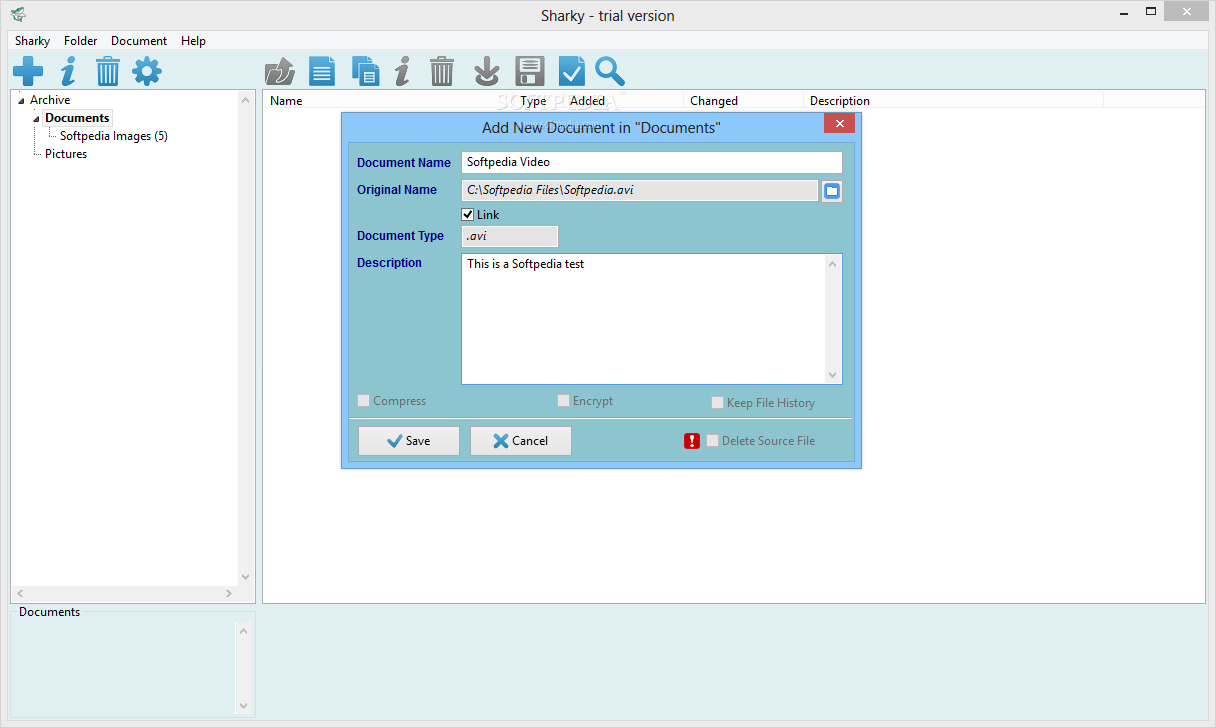Uncheck the Link checkbox
Viewport: 1216px width, 728px height.
click(468, 215)
